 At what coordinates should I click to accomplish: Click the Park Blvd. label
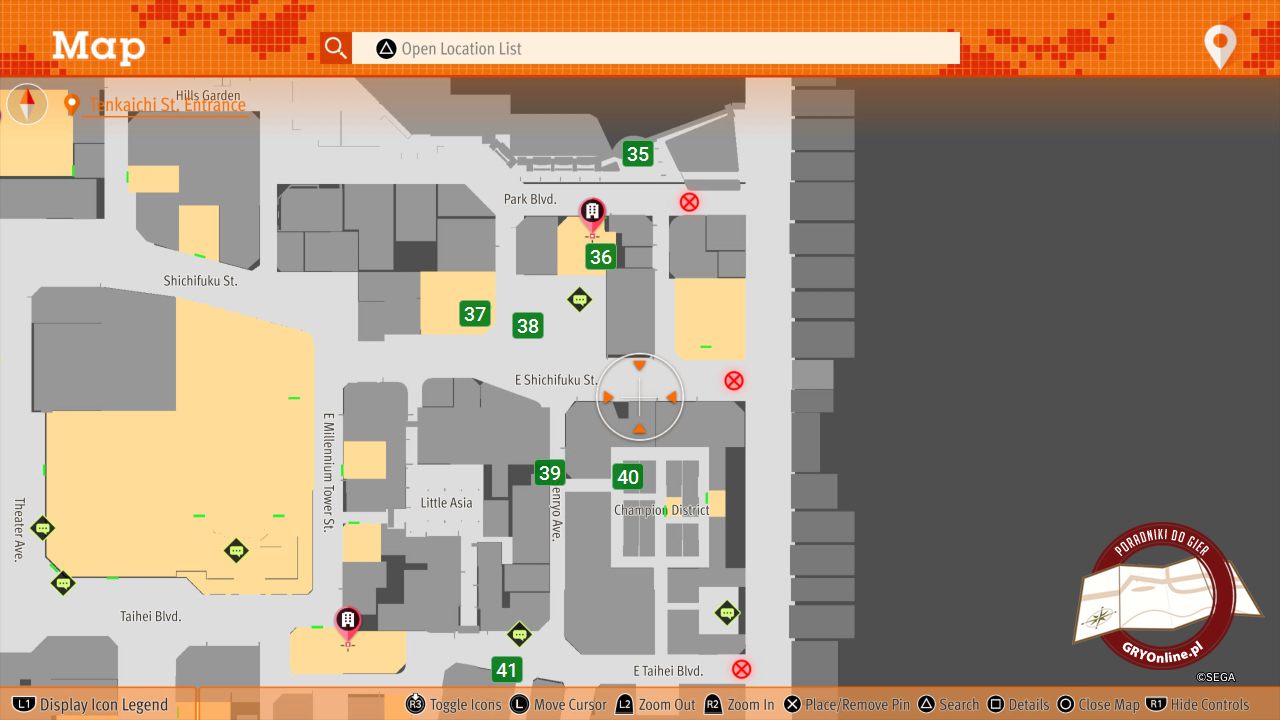tap(530, 199)
